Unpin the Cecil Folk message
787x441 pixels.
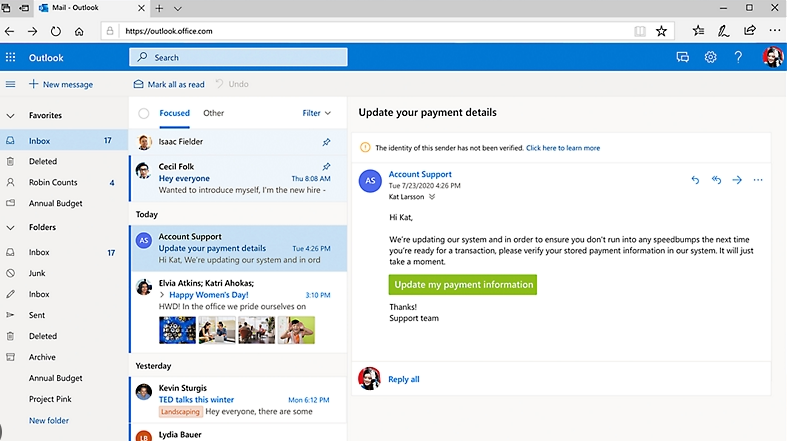(326, 166)
